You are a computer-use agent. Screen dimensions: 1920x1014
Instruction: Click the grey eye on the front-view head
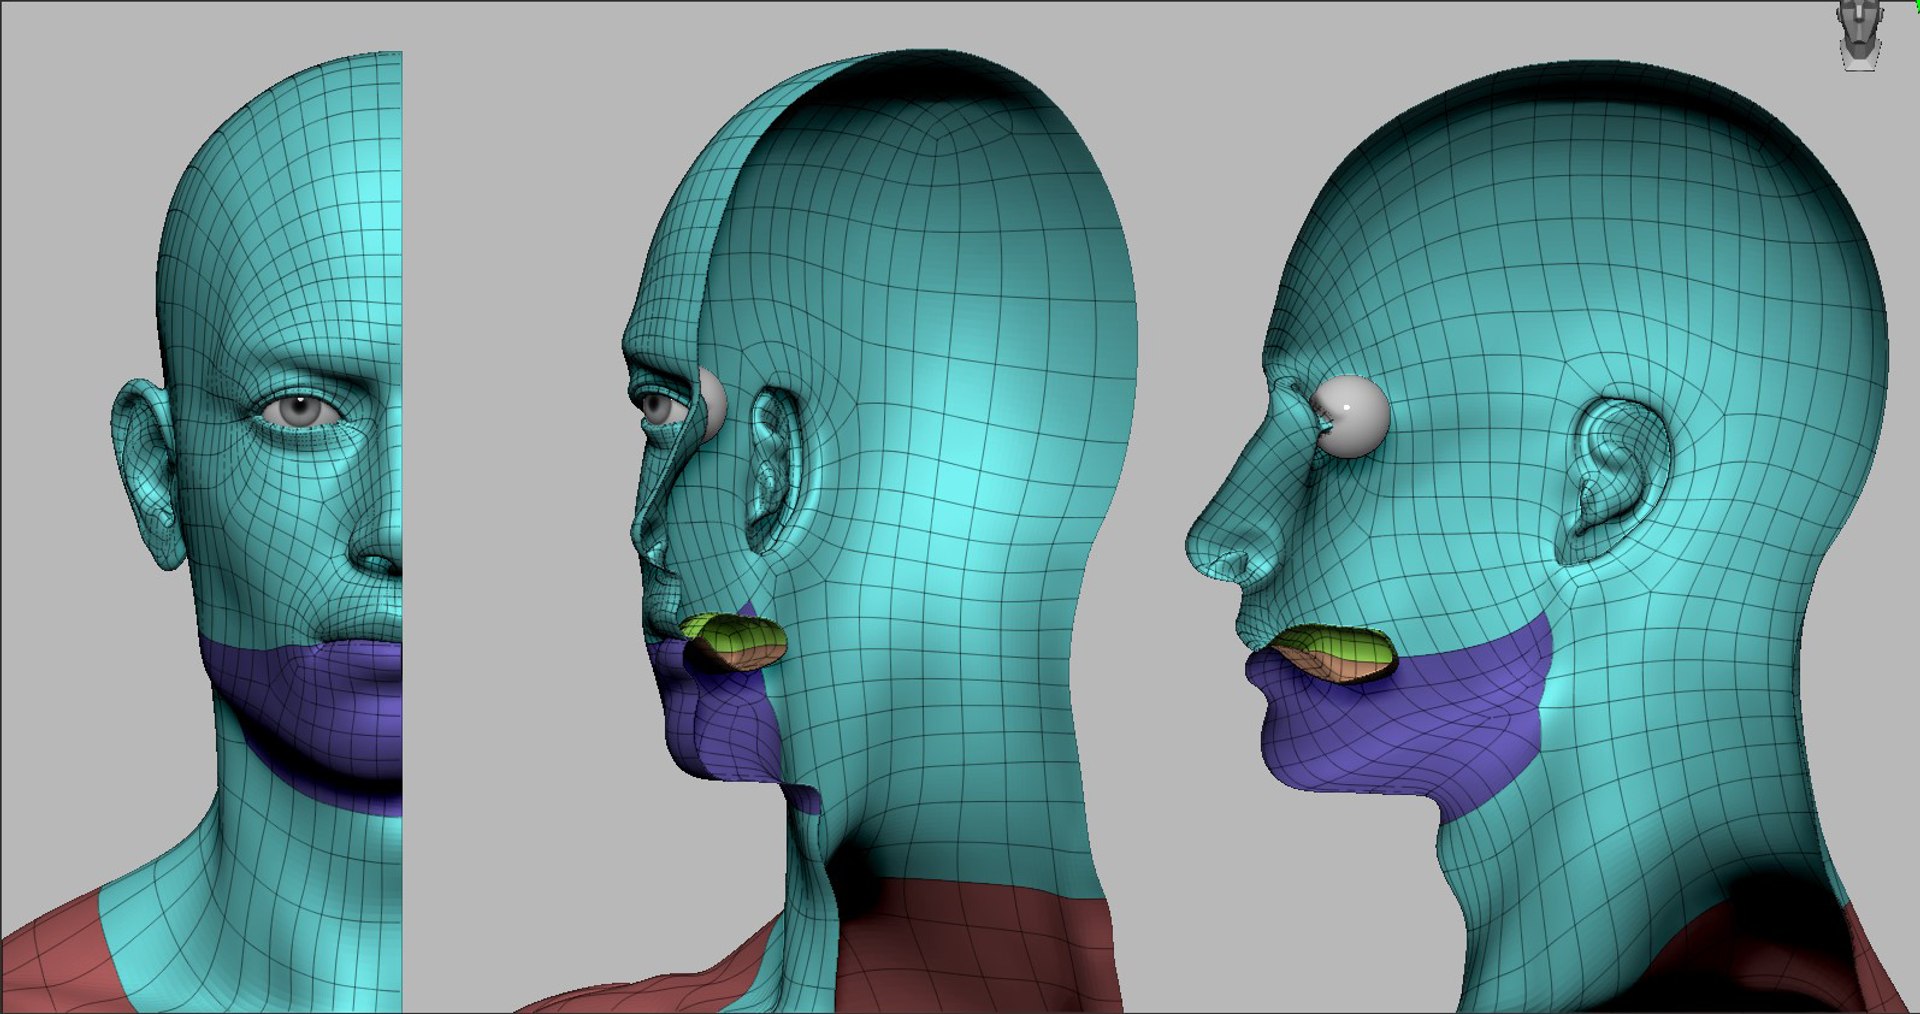(x=299, y=409)
